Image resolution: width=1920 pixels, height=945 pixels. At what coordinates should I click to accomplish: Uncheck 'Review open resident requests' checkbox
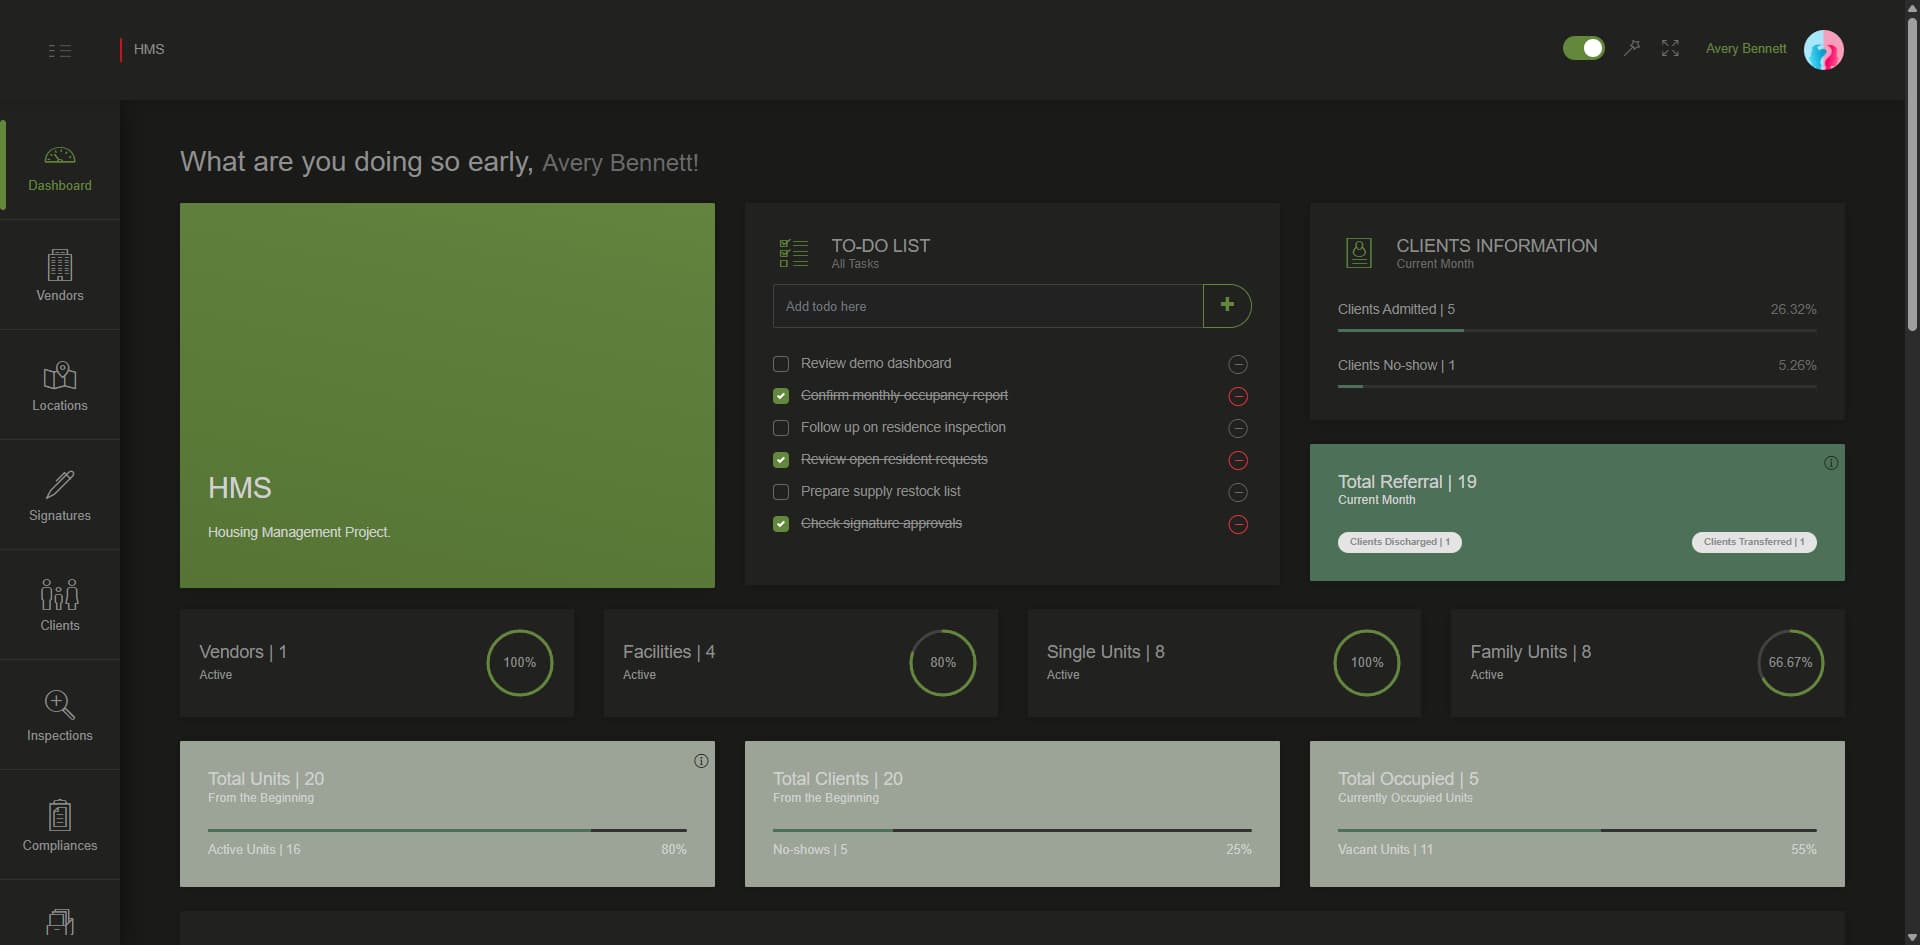(x=781, y=460)
